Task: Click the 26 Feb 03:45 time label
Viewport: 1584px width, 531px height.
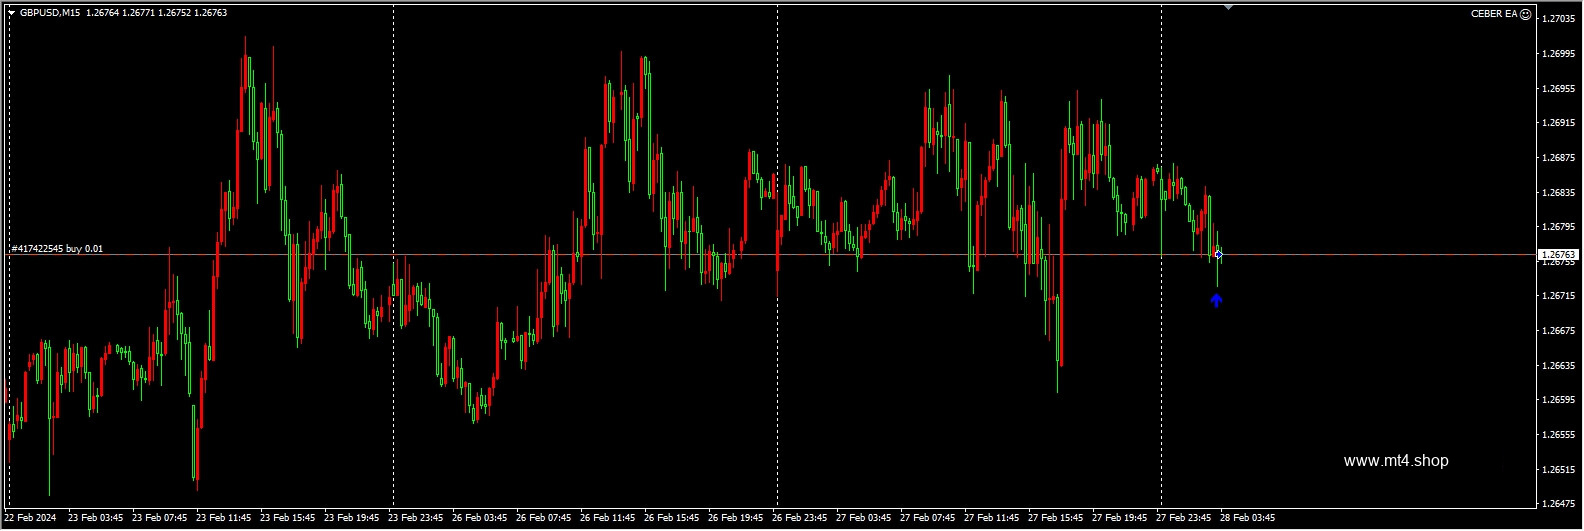Action: [x=480, y=518]
